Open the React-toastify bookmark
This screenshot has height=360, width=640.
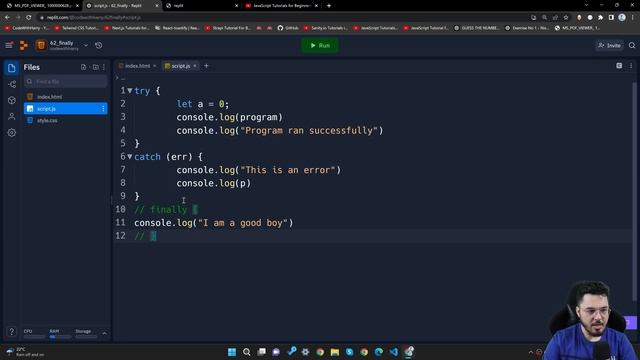177,28
